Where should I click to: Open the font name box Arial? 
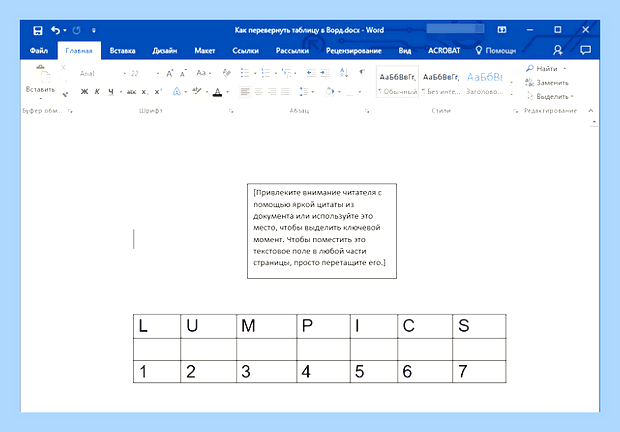[x=102, y=74]
